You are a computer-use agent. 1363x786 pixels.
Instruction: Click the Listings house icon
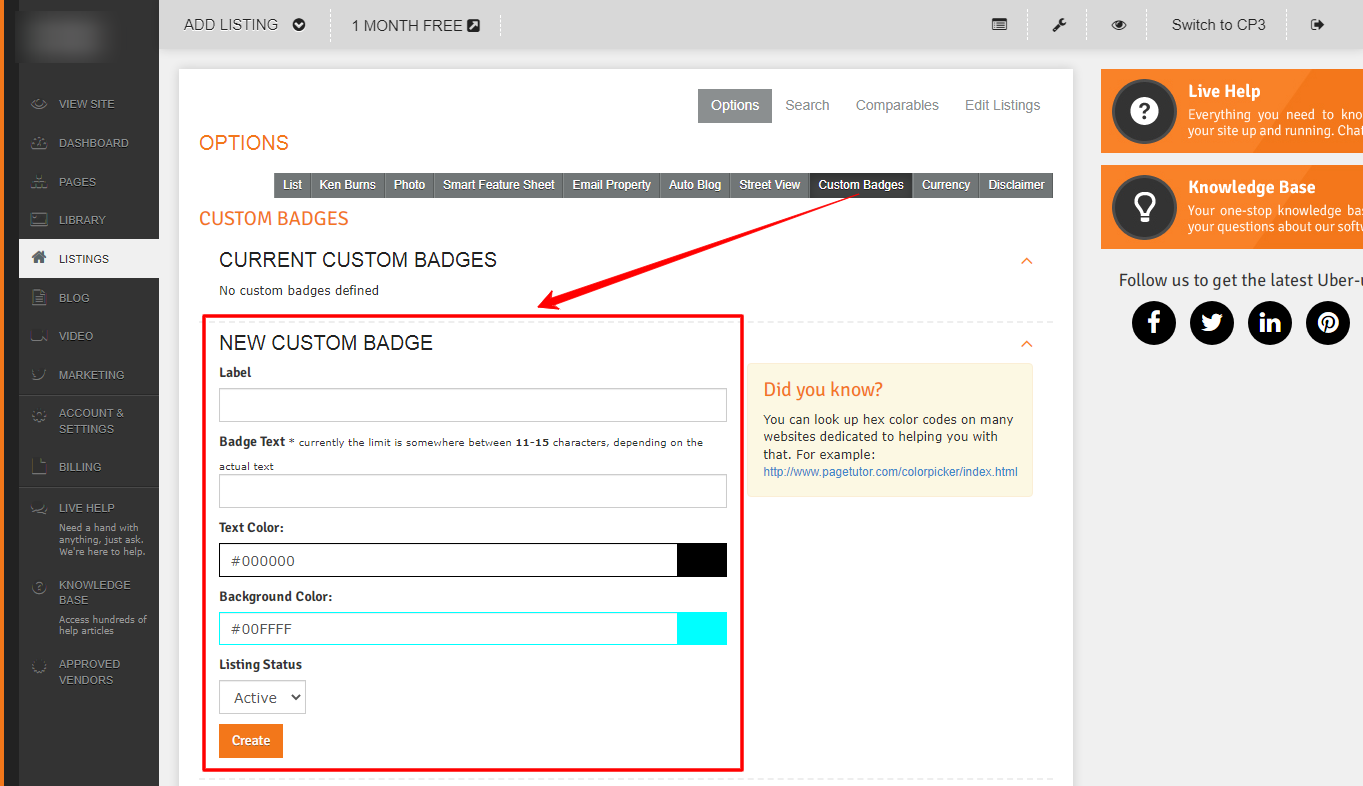click(39, 258)
